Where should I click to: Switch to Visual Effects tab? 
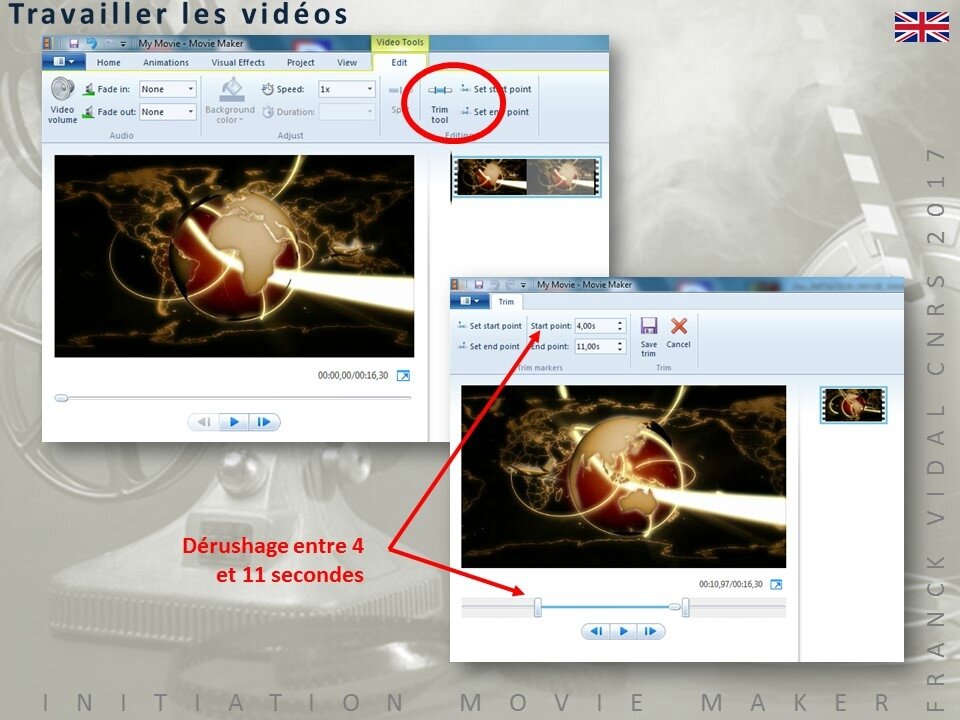coord(238,62)
